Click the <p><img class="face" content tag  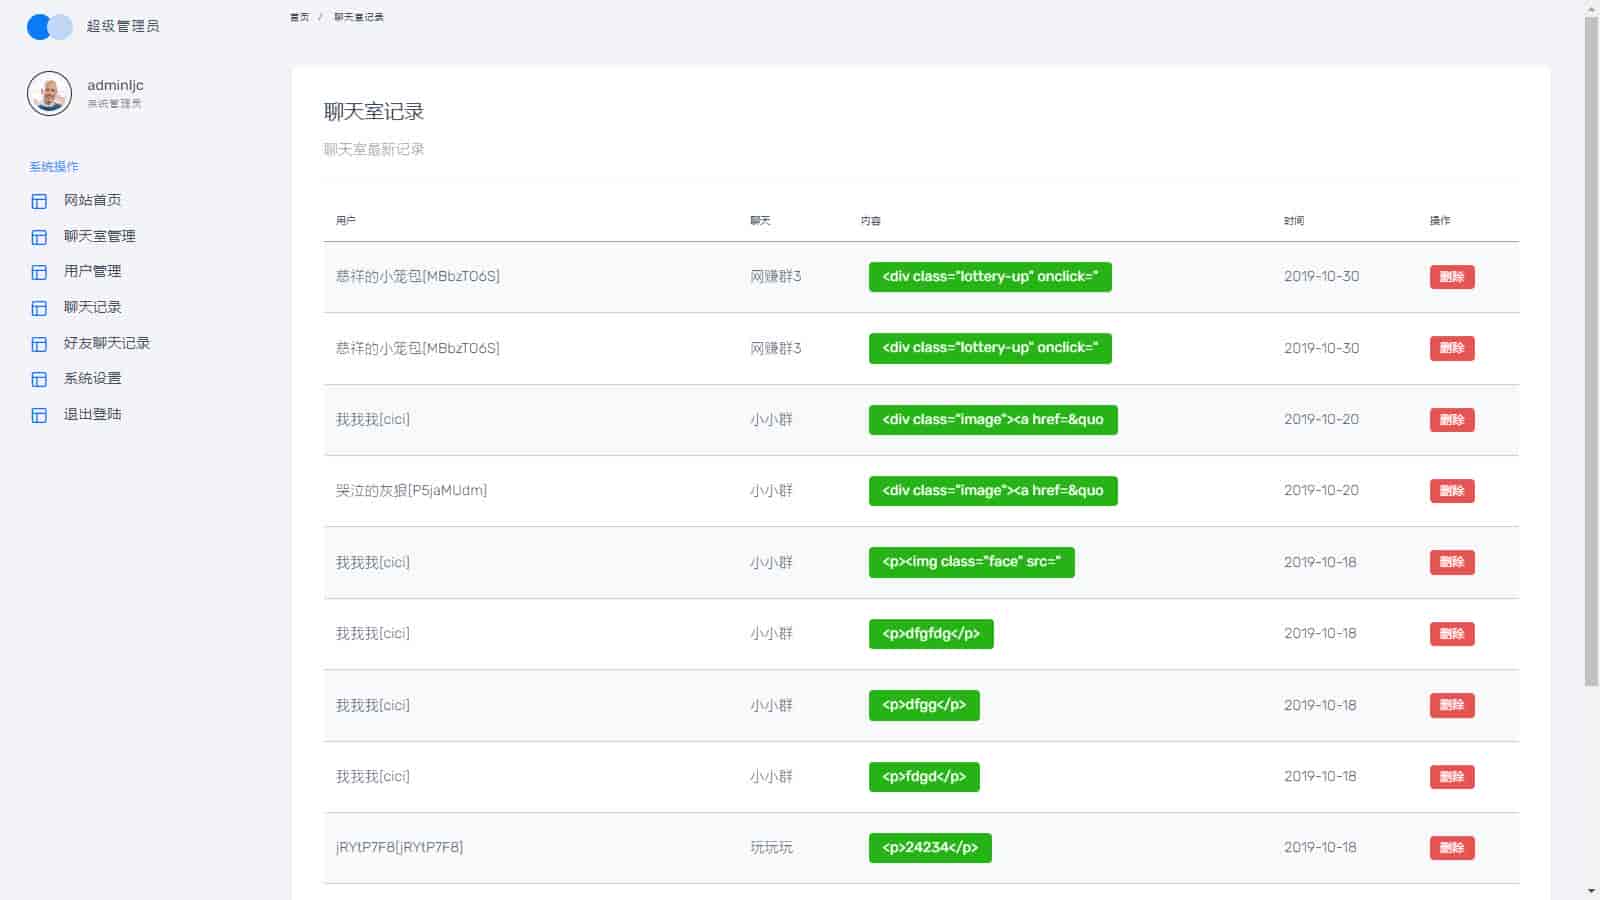(971, 562)
